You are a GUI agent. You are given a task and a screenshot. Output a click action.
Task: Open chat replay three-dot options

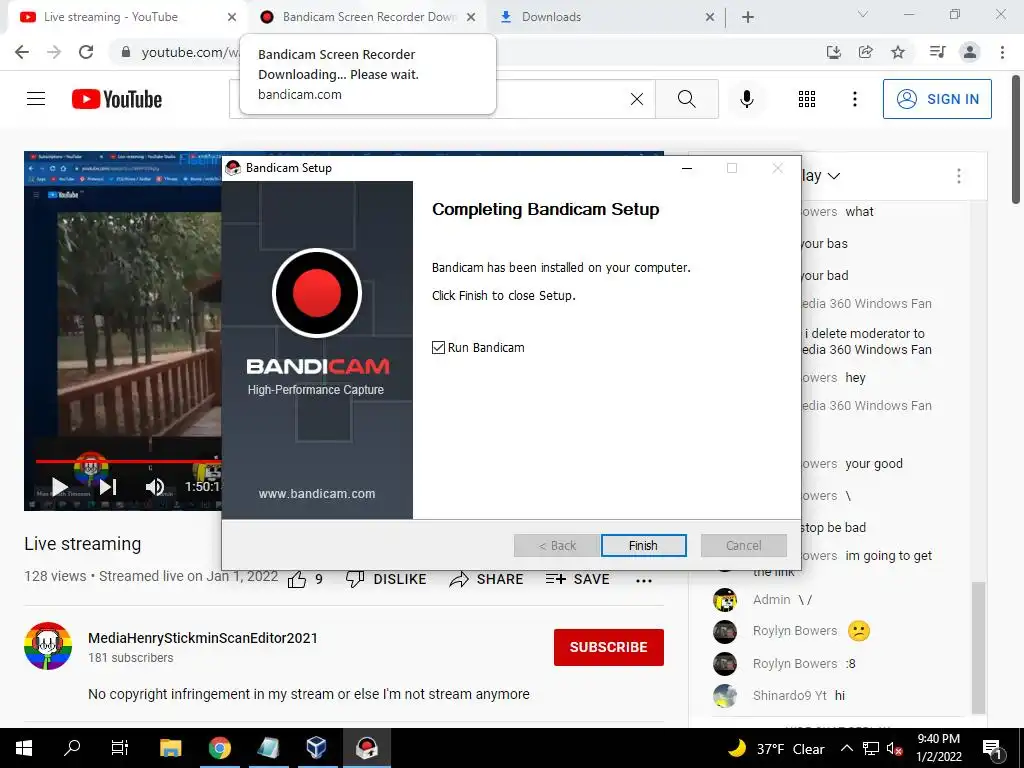click(x=959, y=176)
